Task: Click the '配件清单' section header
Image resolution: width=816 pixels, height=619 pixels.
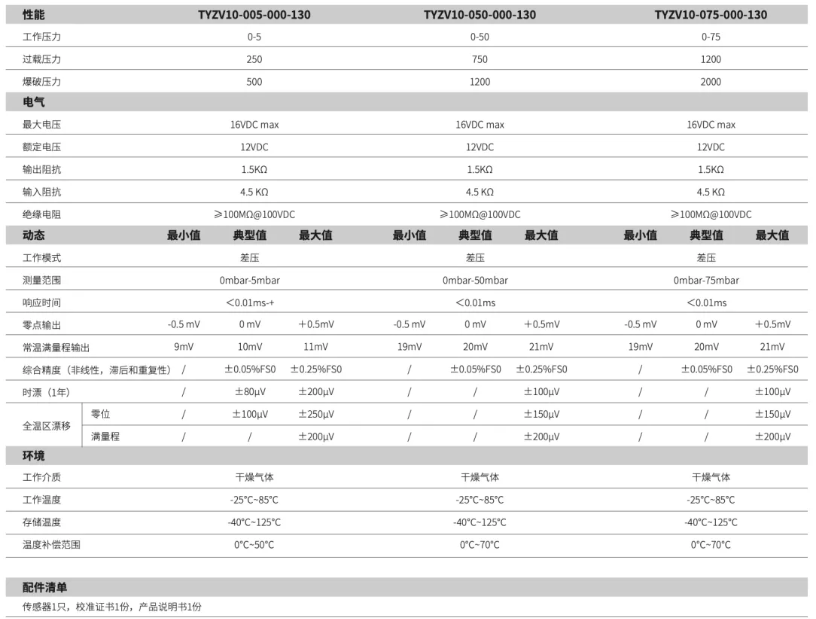Action: point(45,587)
